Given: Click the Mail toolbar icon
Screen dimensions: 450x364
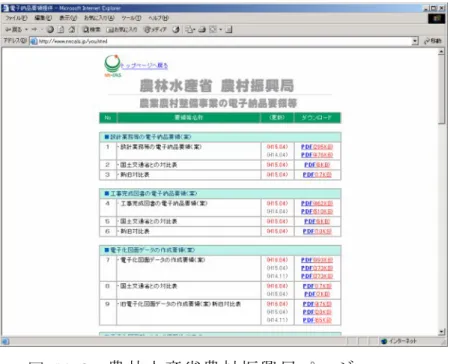Looking at the screenshot, I should (x=189, y=30).
